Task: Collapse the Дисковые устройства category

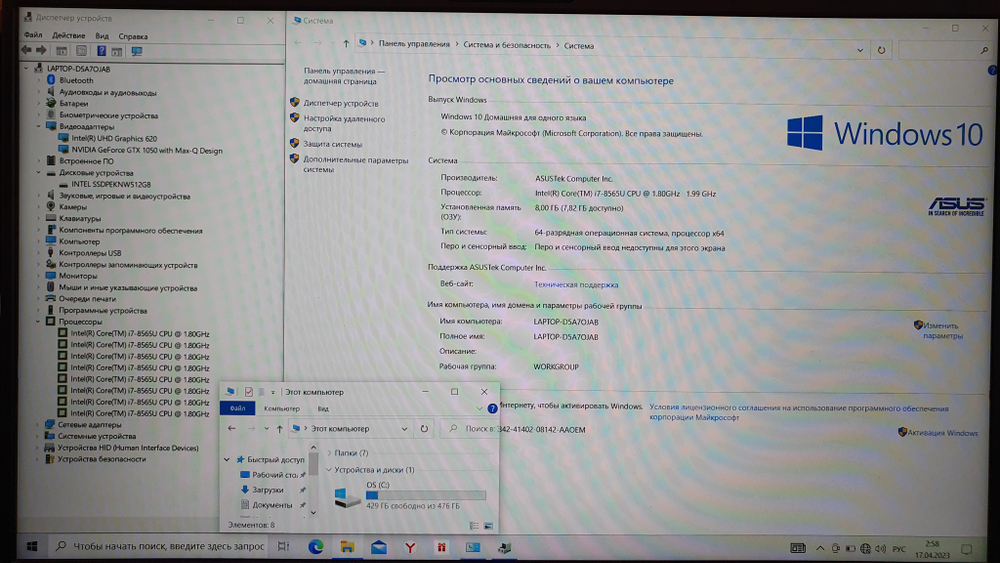Action: pos(38,173)
